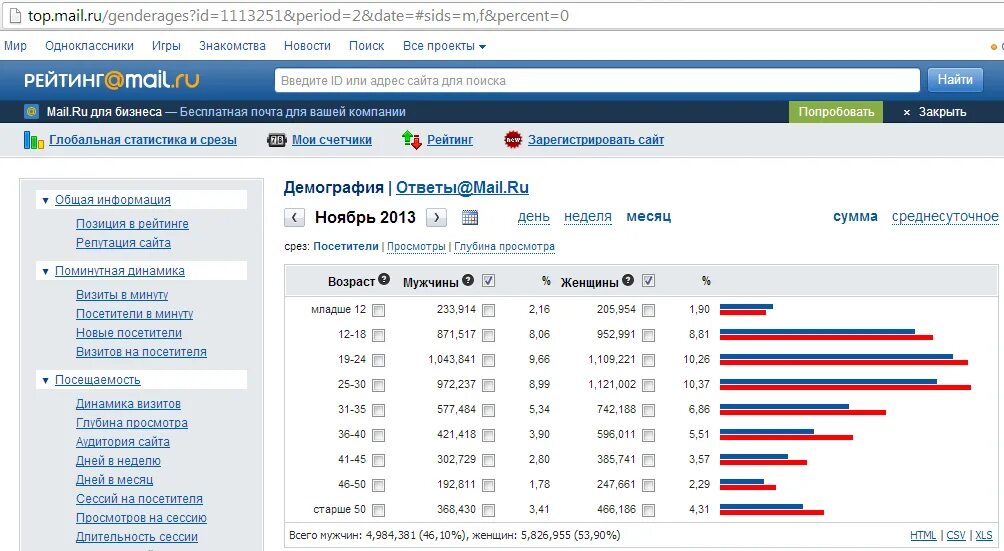
Task: Click the Найти search button
Action: click(955, 80)
